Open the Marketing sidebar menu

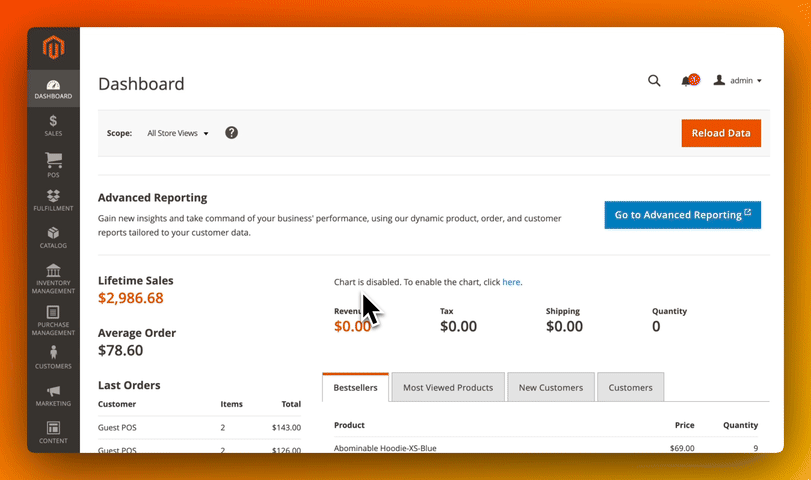click(x=53, y=395)
